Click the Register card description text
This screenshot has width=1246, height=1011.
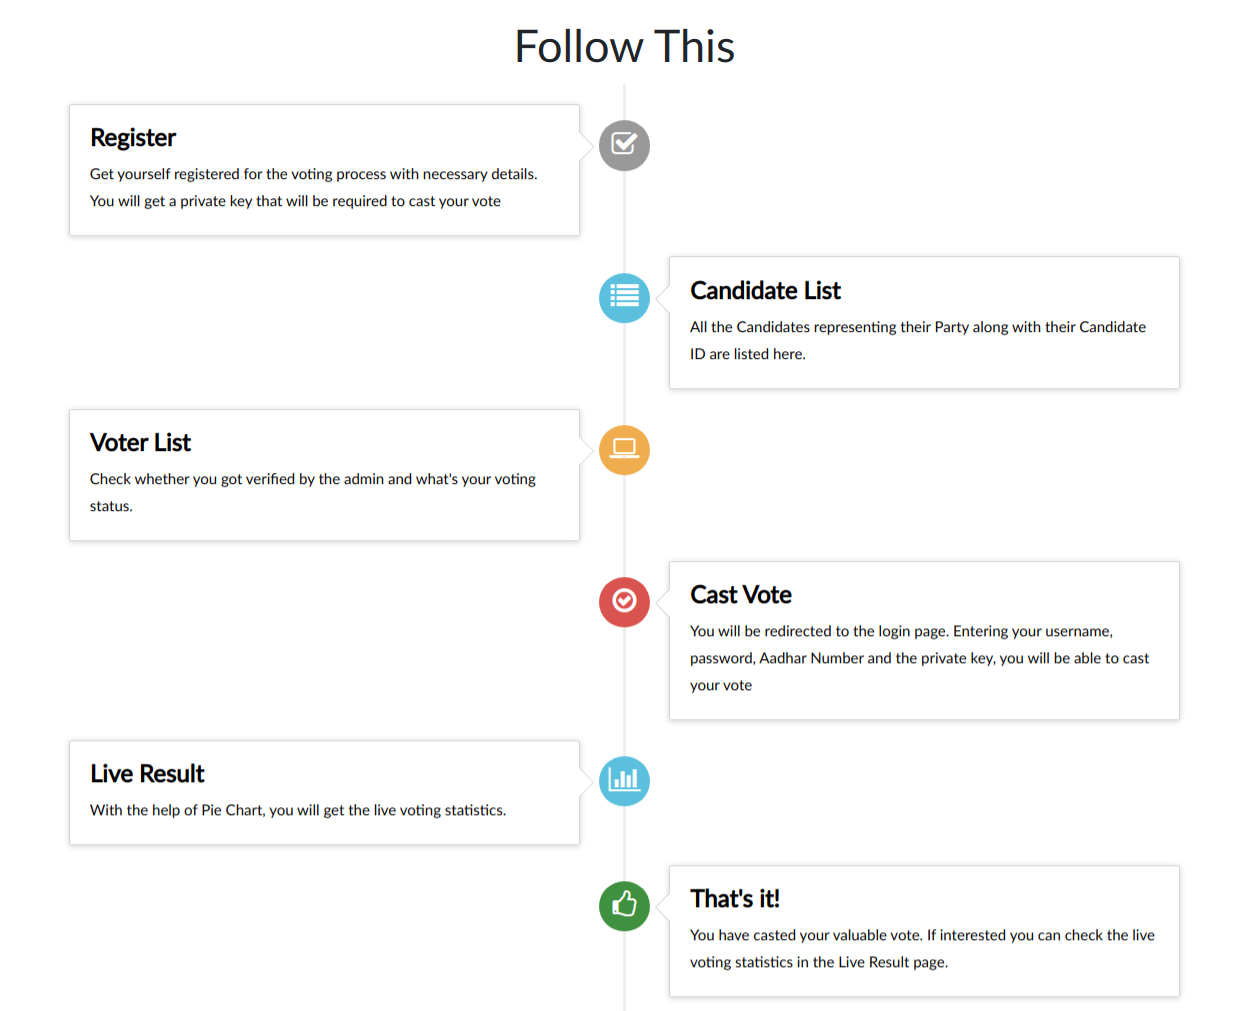[313, 187]
